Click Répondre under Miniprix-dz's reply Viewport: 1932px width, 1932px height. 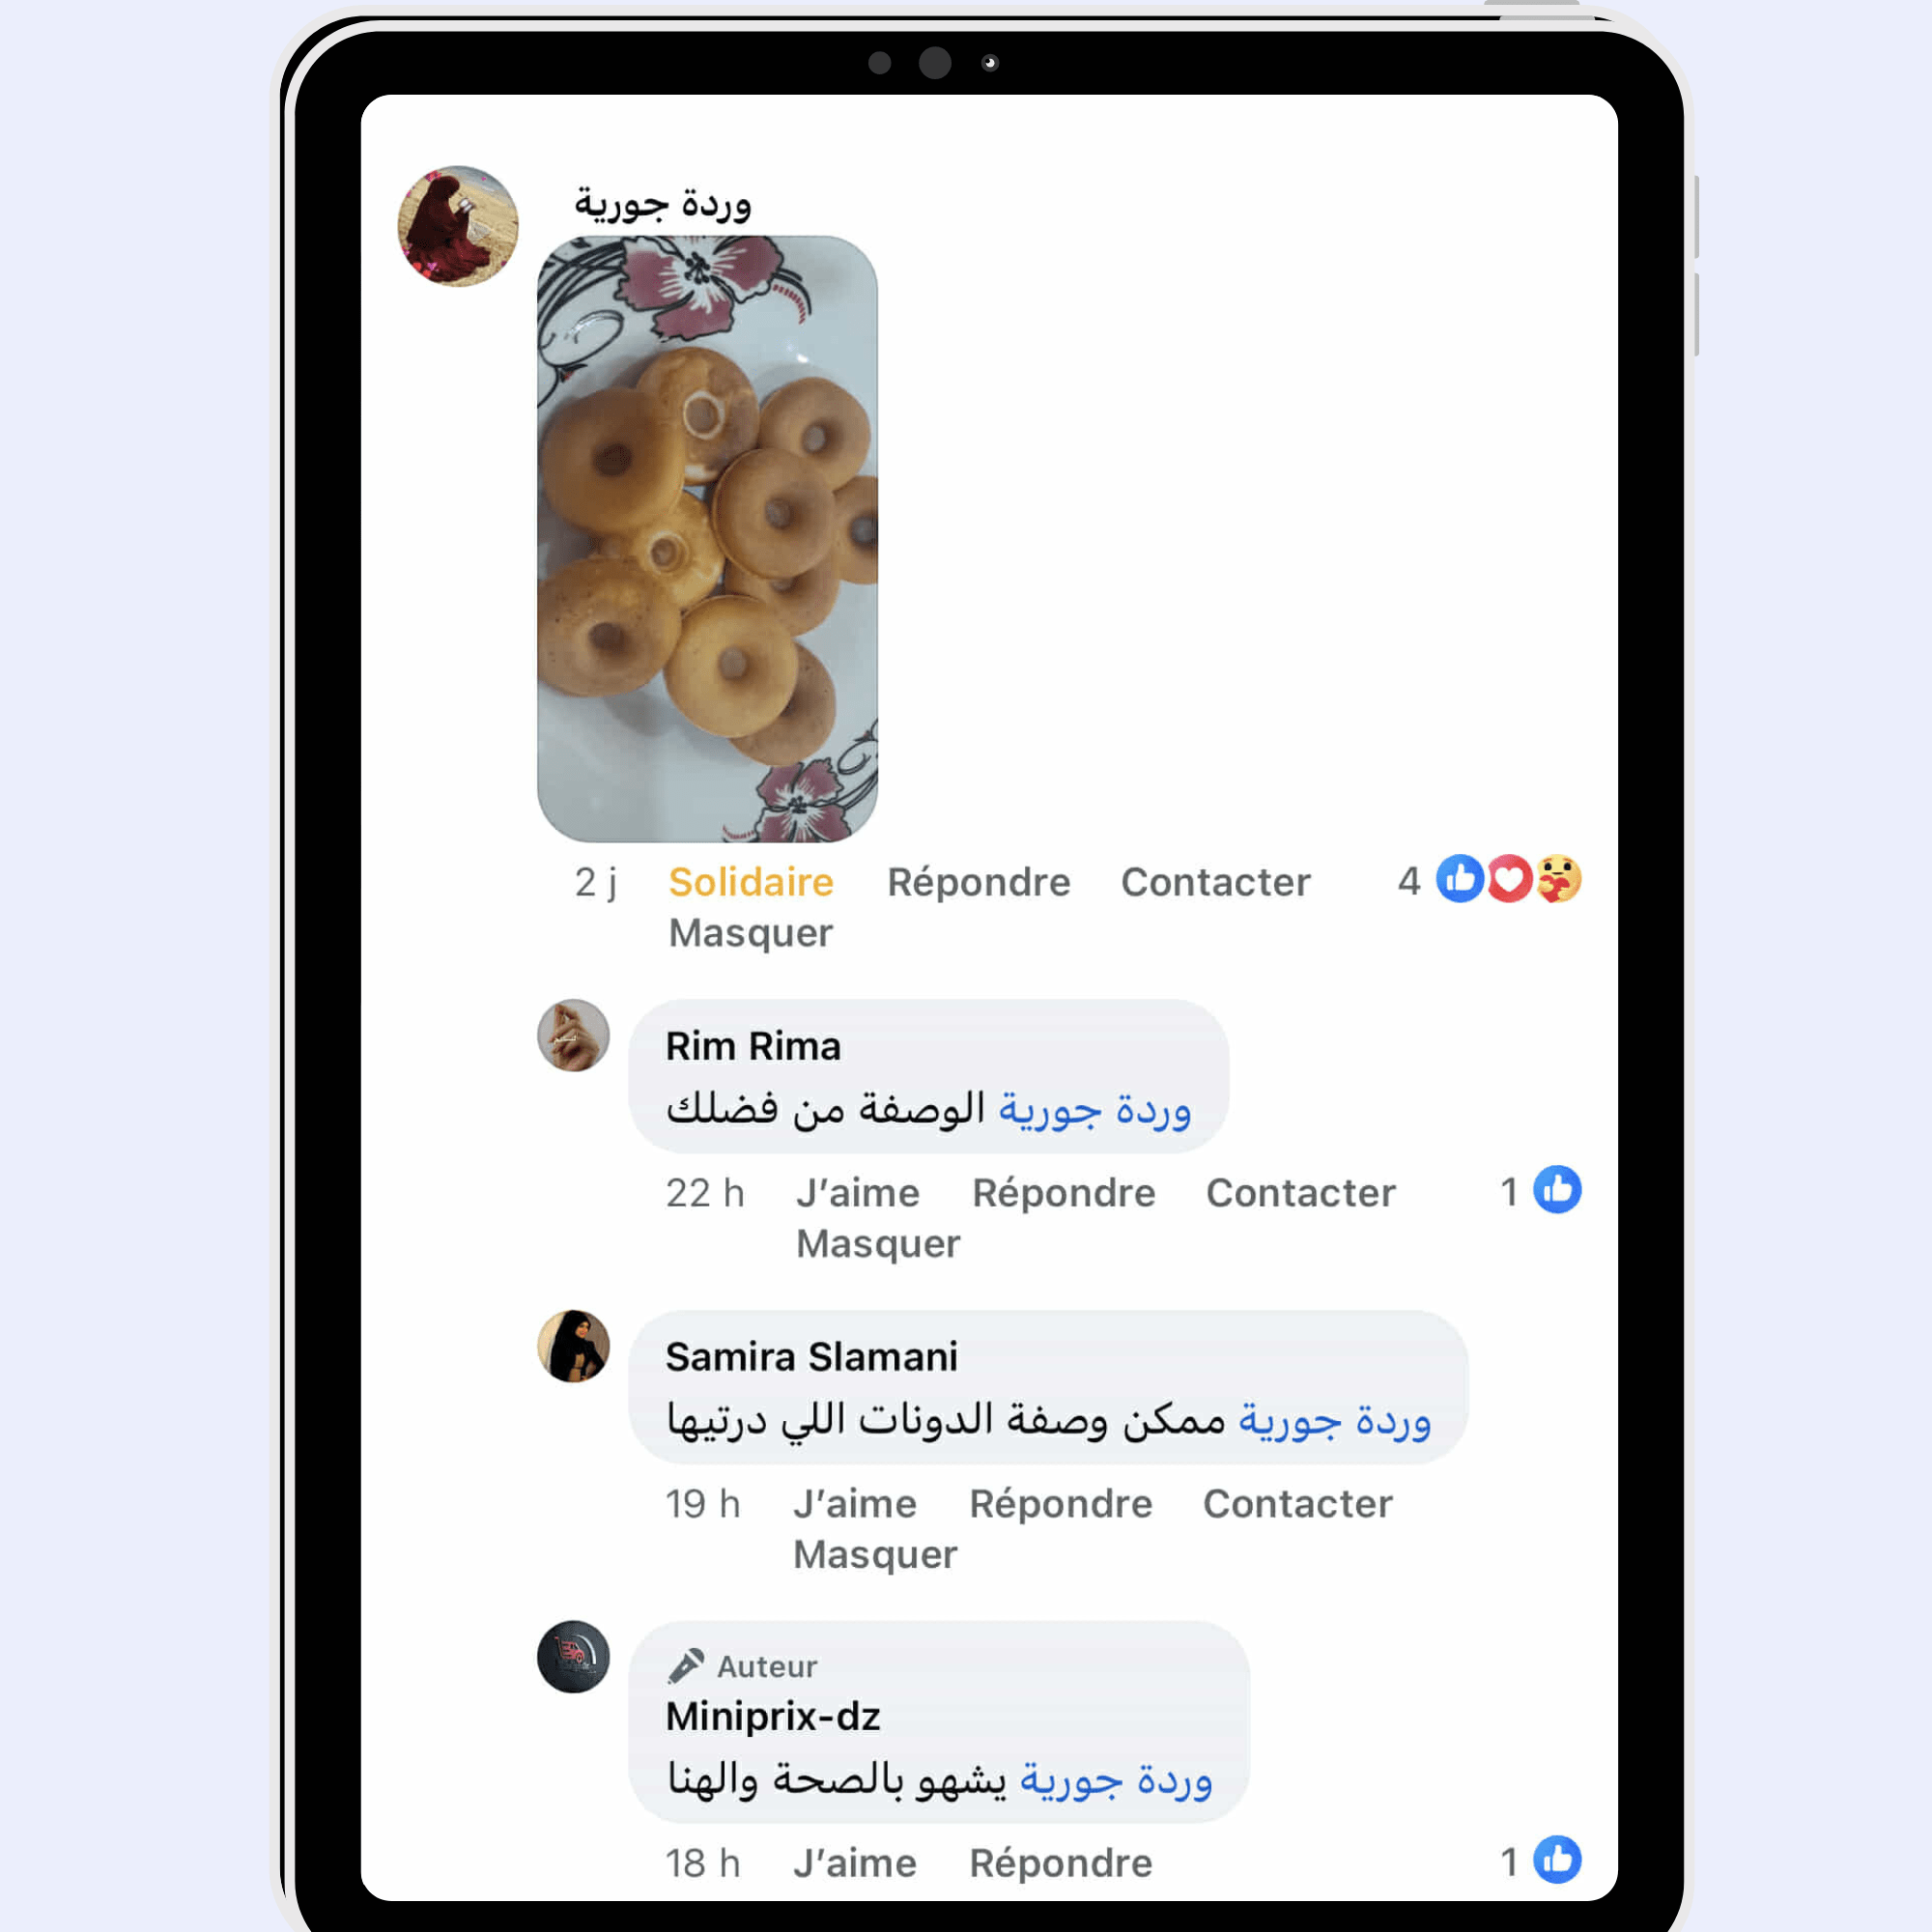(x=1060, y=1863)
